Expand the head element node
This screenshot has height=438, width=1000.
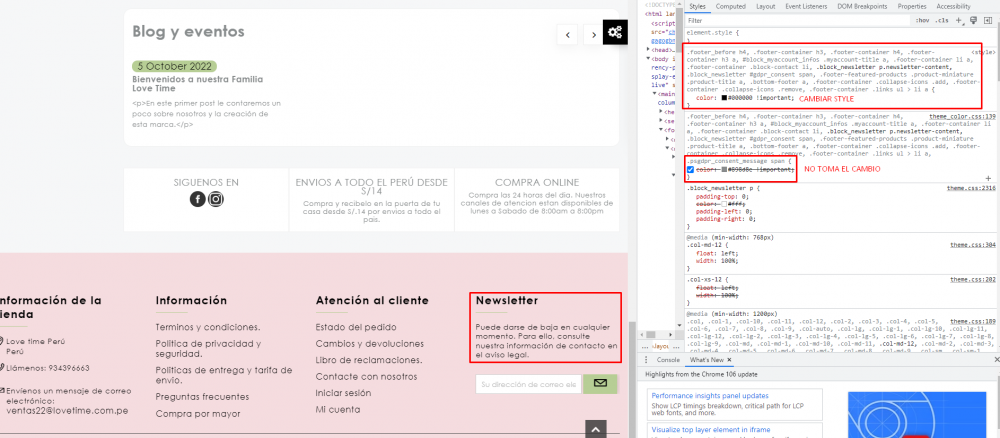pyautogui.click(x=649, y=49)
